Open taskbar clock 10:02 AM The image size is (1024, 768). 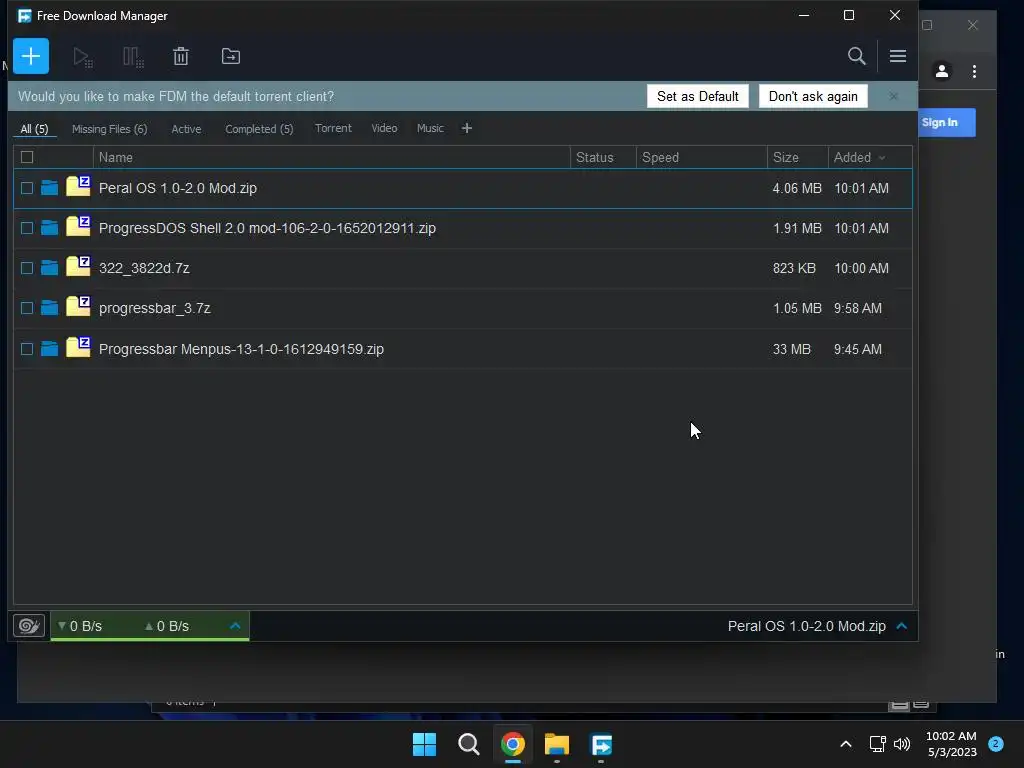(952, 744)
